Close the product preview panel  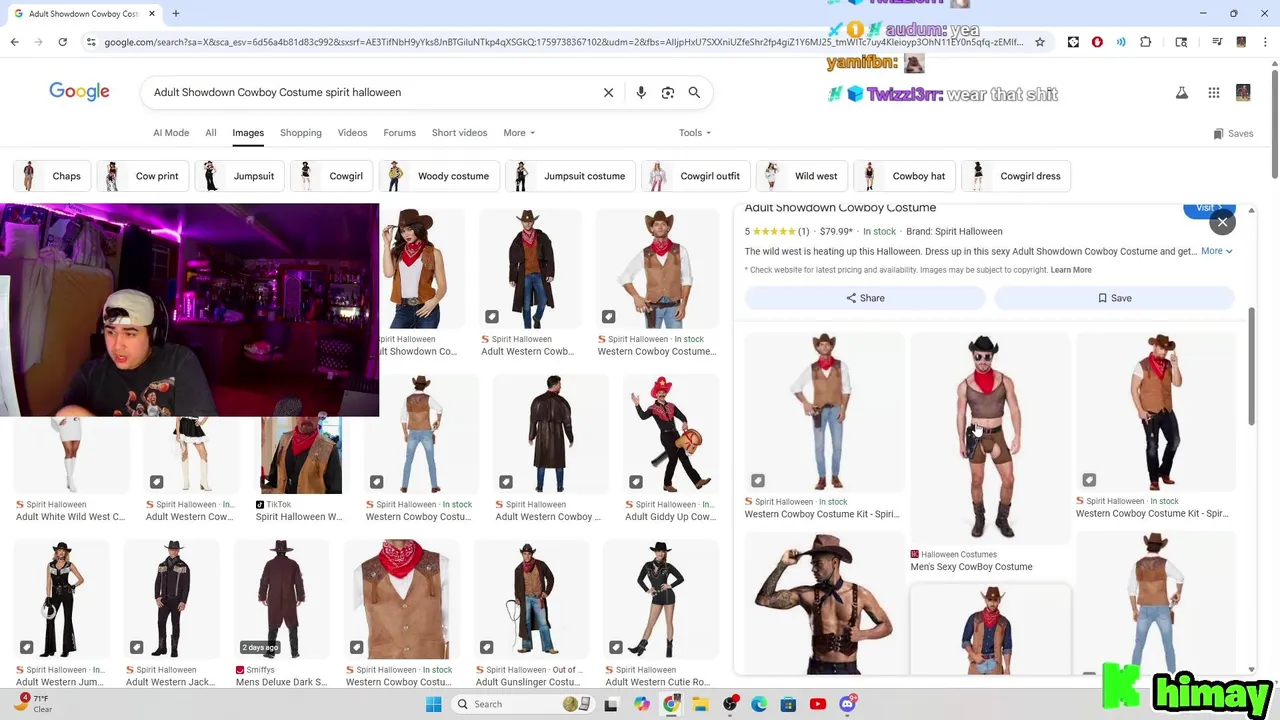click(x=1222, y=222)
